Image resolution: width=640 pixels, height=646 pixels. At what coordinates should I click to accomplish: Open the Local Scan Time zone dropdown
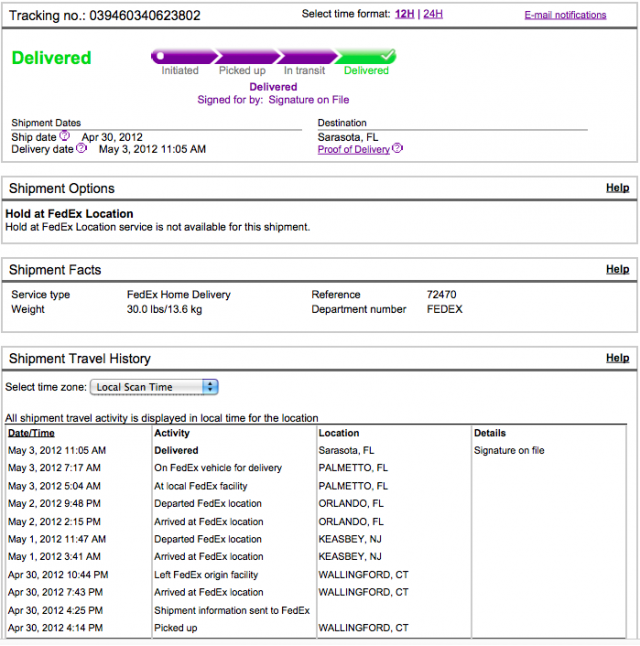click(154, 387)
